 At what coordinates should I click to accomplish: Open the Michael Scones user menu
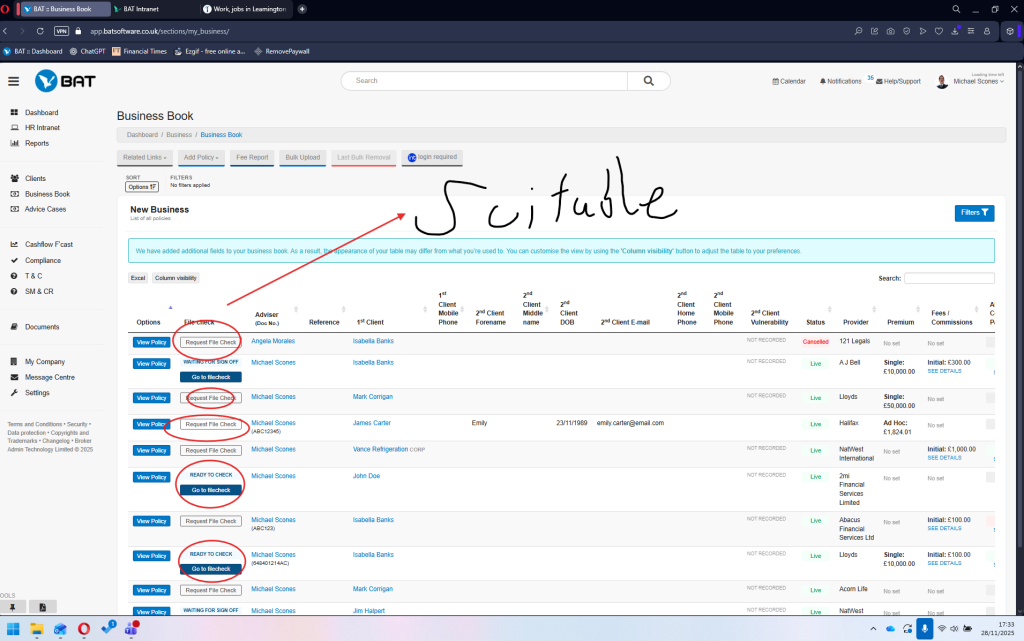point(975,81)
